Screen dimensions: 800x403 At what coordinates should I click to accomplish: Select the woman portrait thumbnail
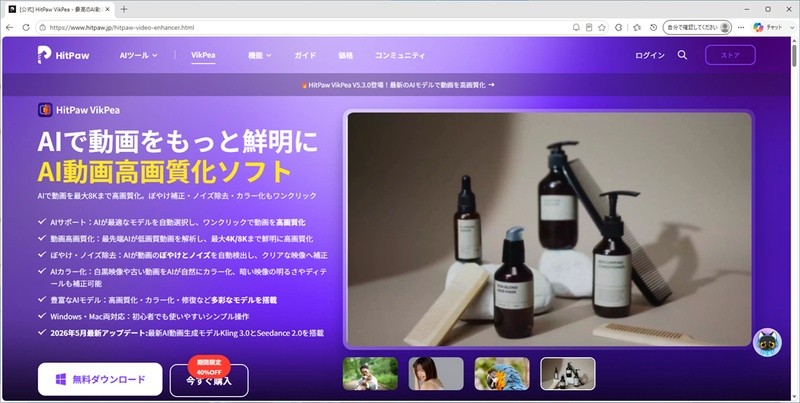click(436, 373)
